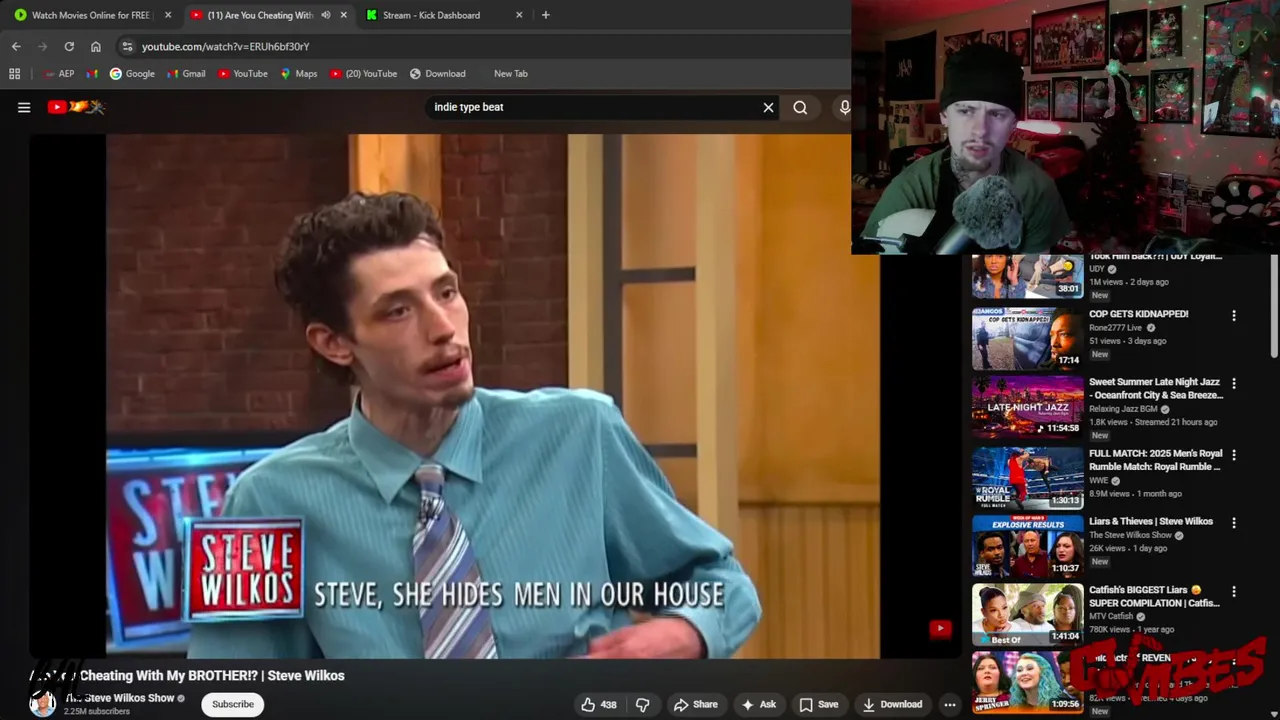Click the address bar URL
Viewport: 1280px width, 720px height.
[x=225, y=46]
